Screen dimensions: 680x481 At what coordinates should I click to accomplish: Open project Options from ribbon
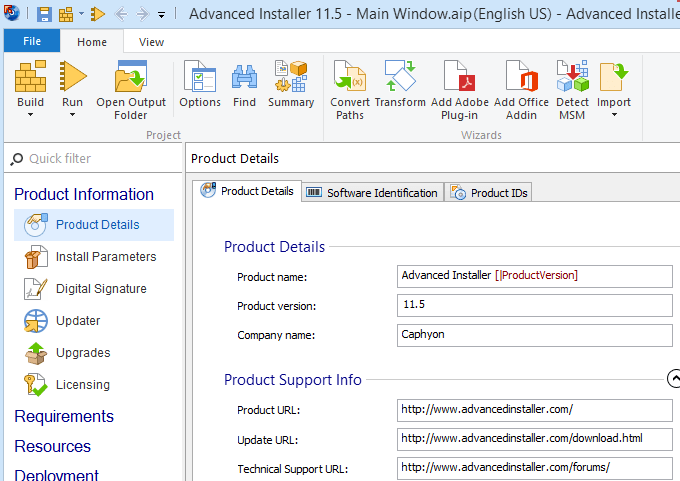[200, 78]
